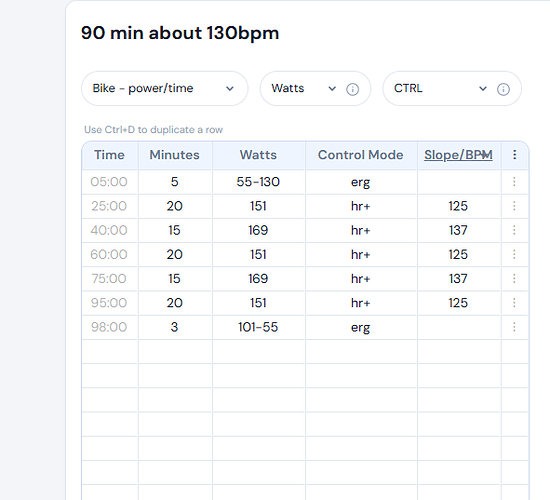Image resolution: width=550 pixels, height=500 pixels.
Task: Select the 137 BPM cell in the 40:00 row
Action: coord(458,230)
